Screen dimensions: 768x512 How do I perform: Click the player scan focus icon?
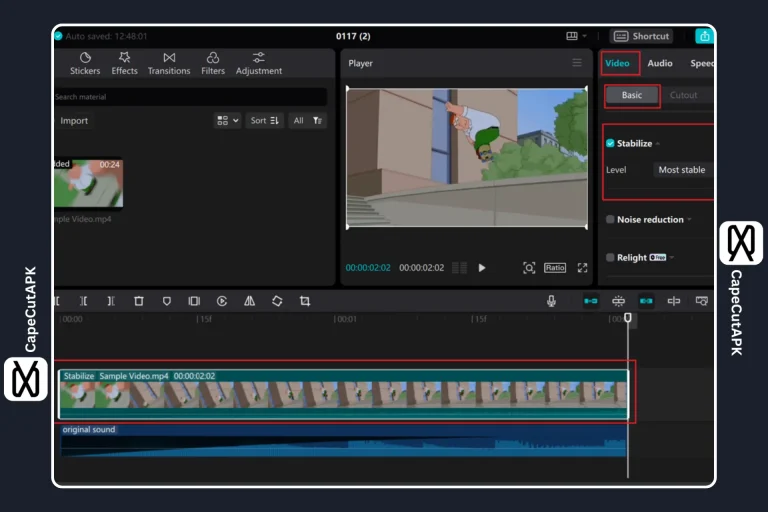529,268
